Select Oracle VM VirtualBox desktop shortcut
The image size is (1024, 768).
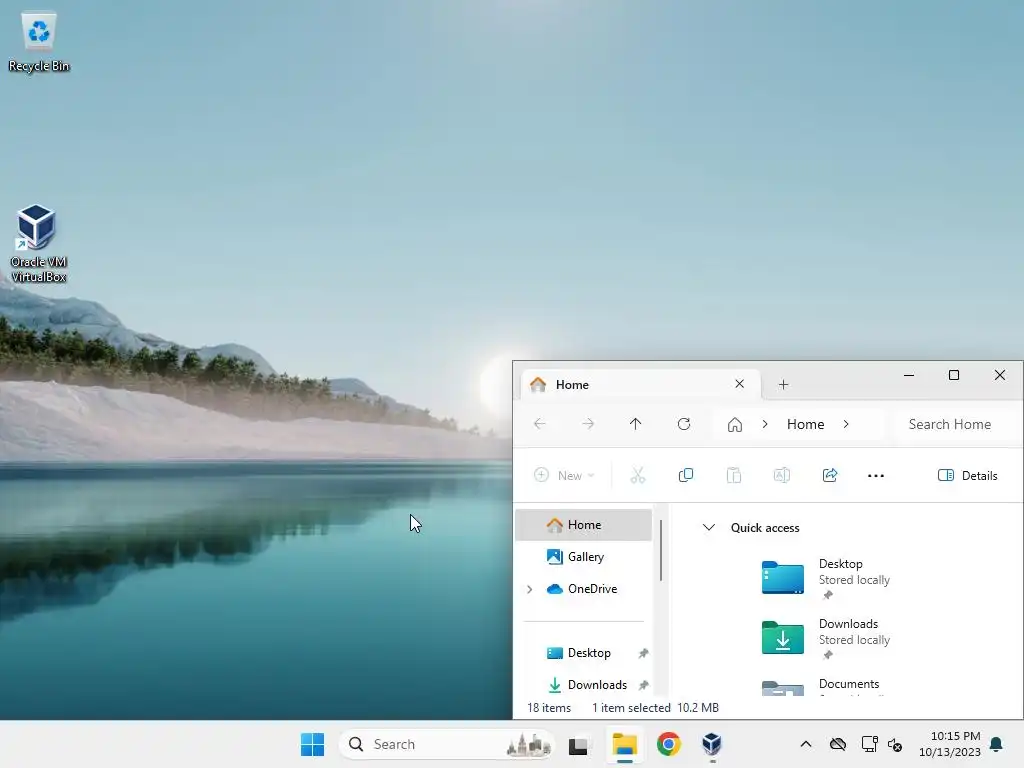click(x=39, y=243)
